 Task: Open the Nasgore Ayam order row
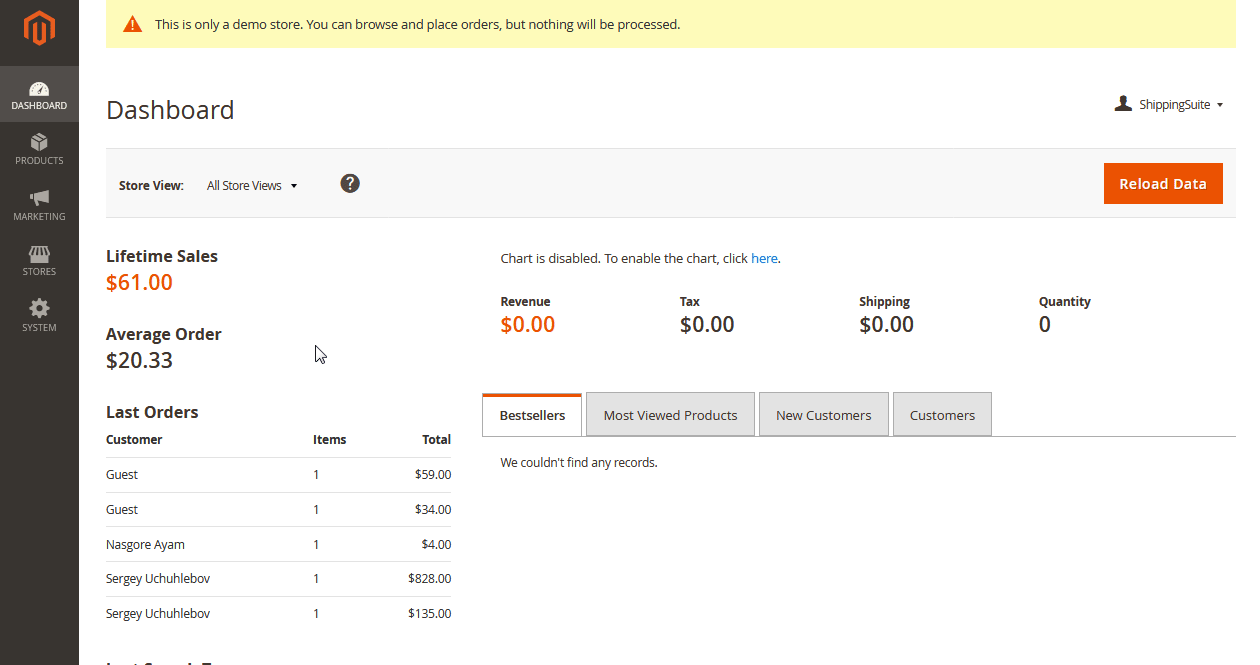(x=278, y=545)
